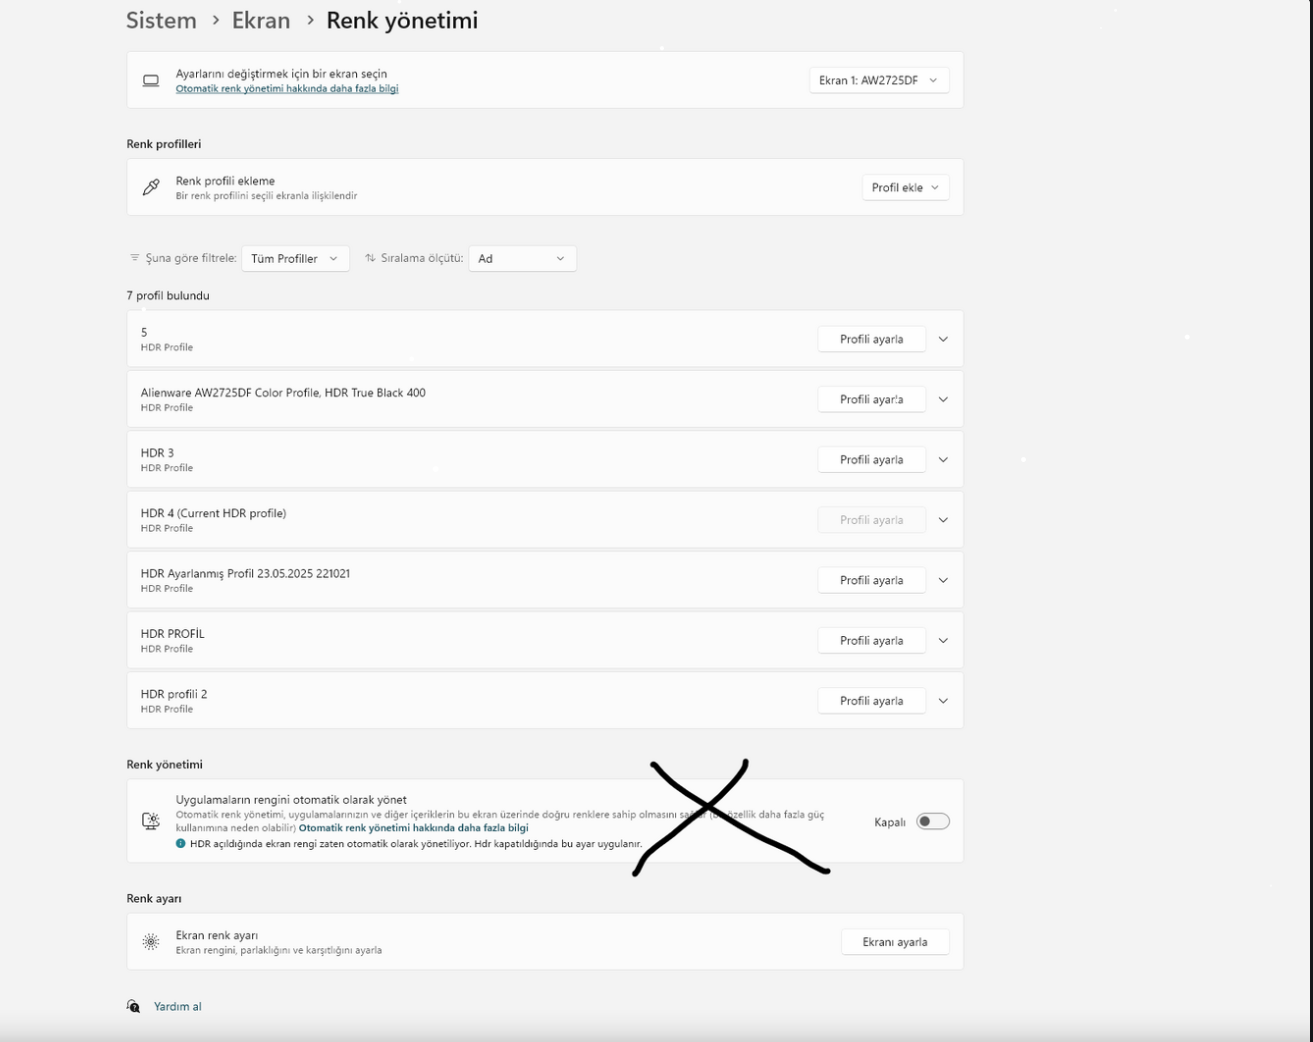The height and width of the screenshot is (1042, 1313).
Task: Click the Renk yönetimi page title
Action: (402, 20)
